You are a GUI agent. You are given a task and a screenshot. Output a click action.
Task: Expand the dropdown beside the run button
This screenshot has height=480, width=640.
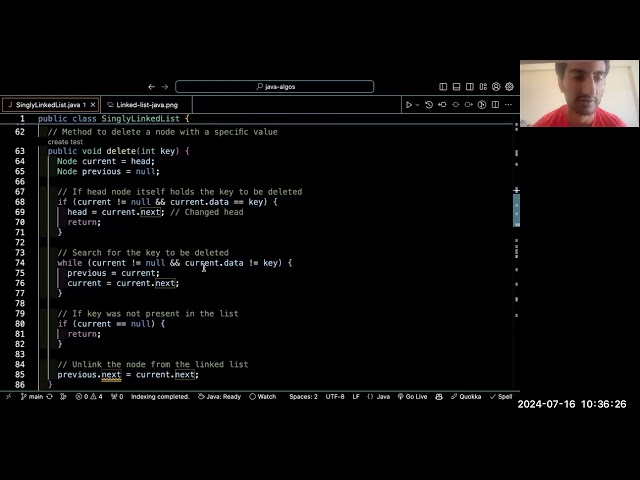click(x=417, y=104)
